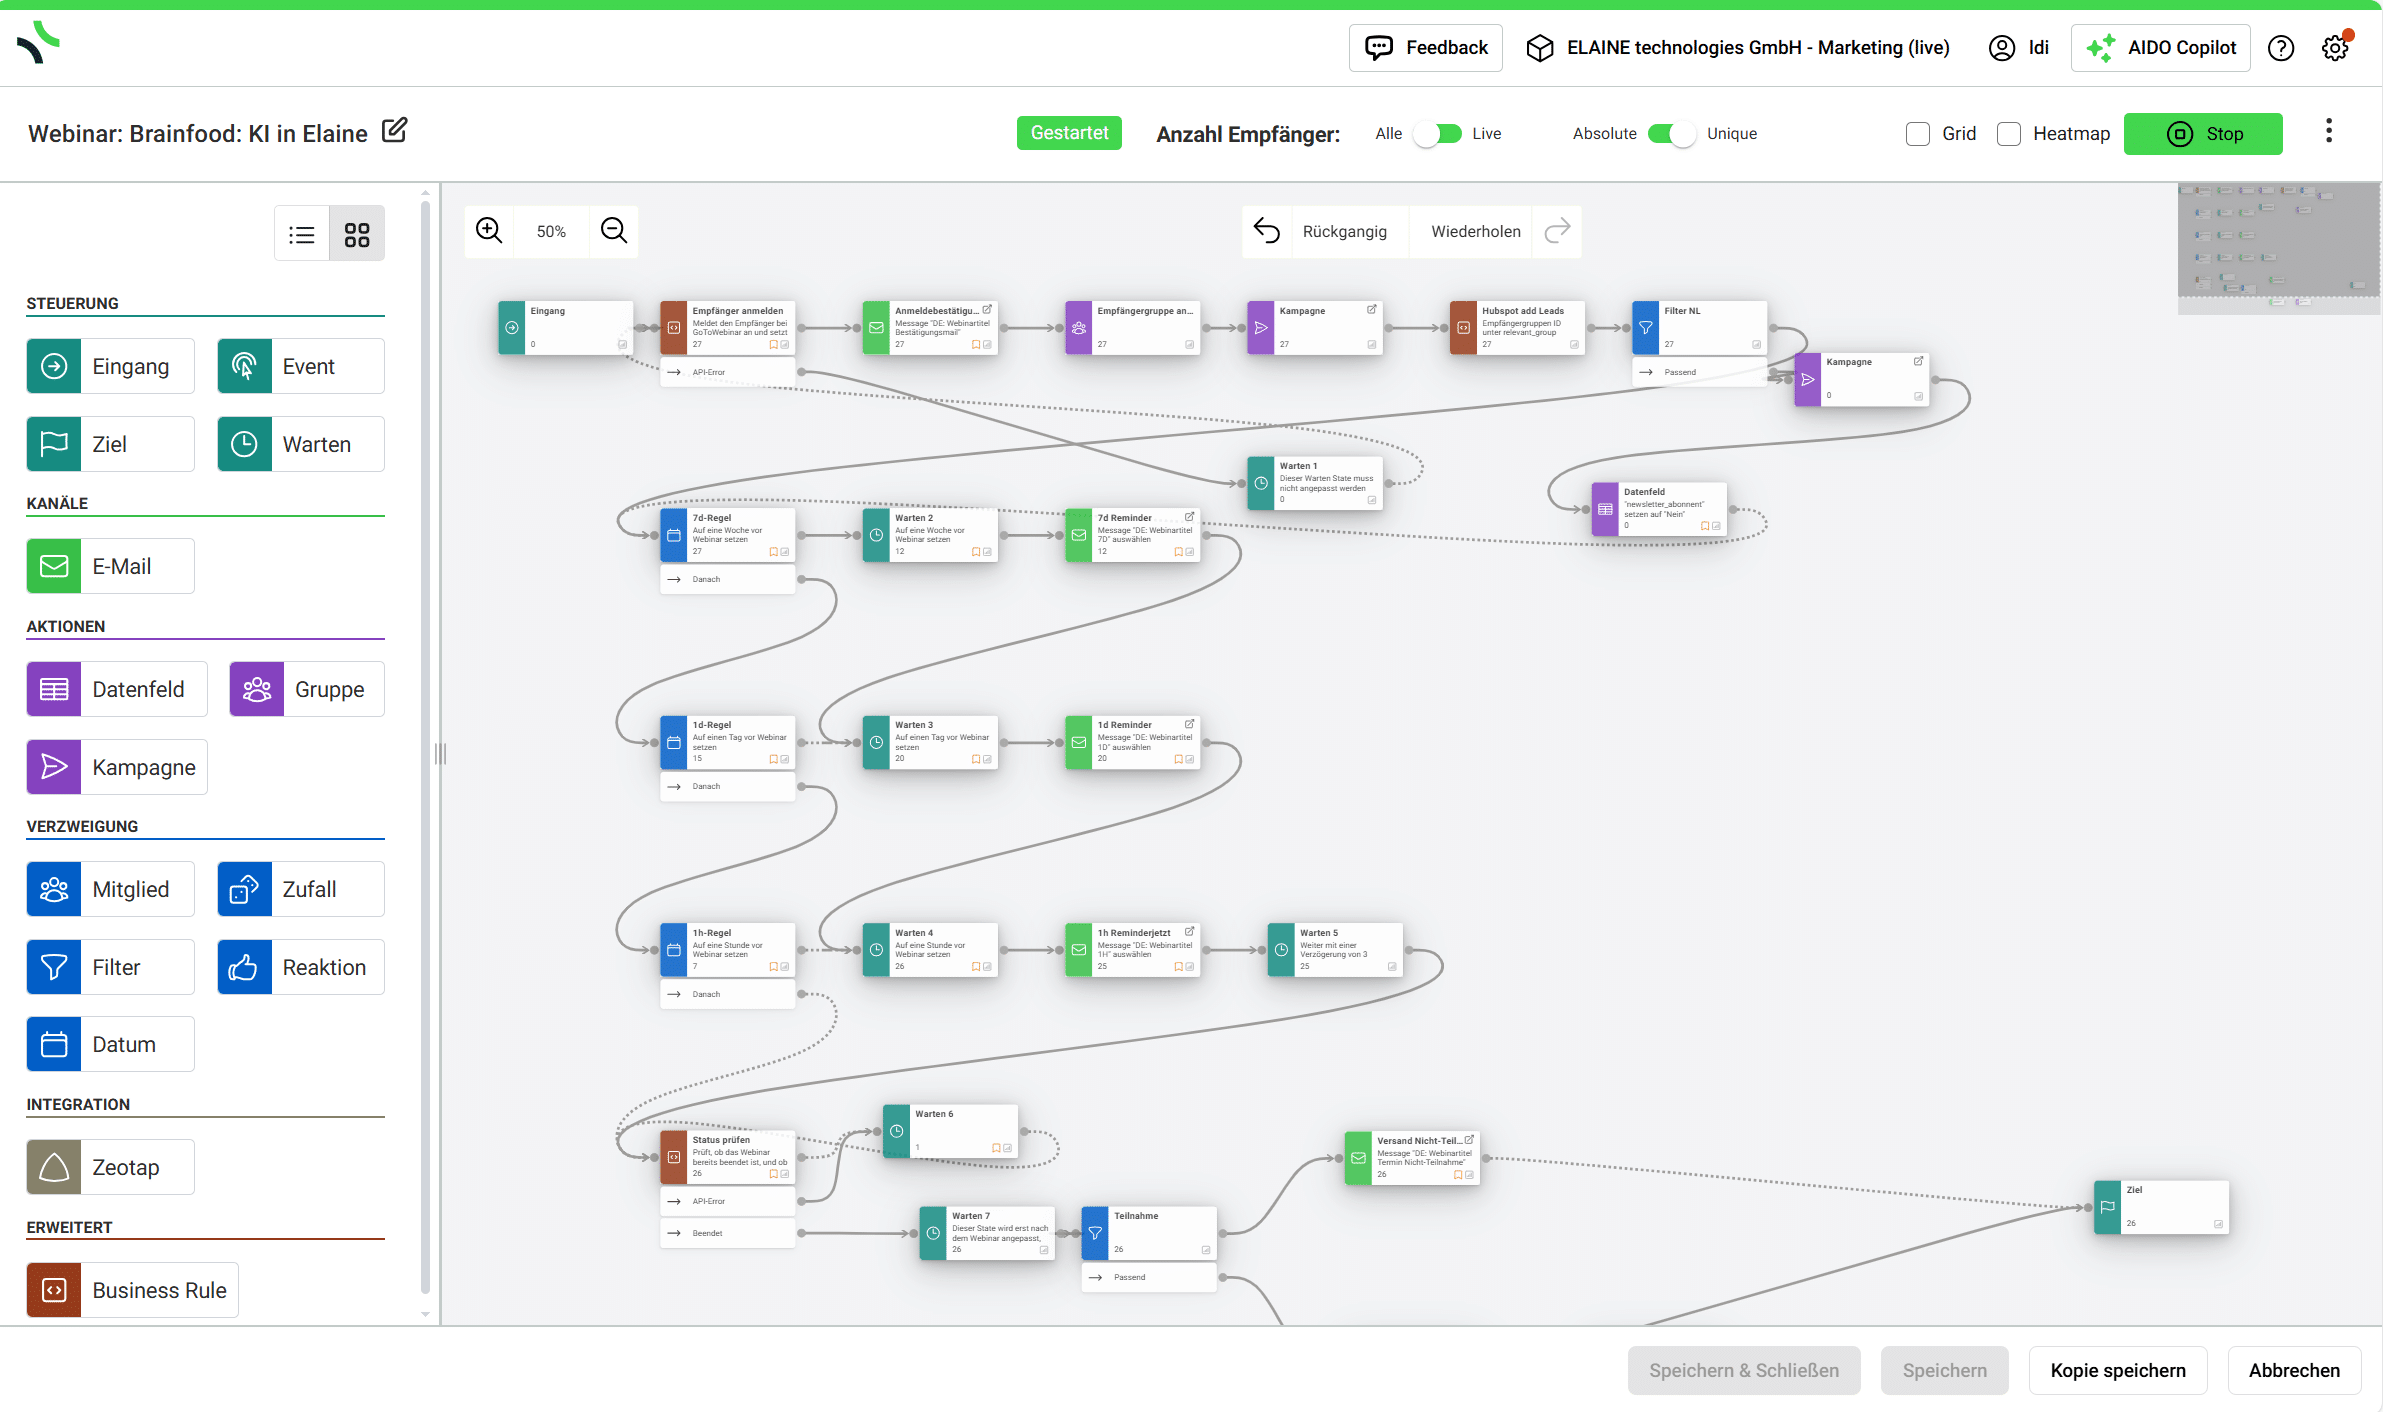Select the Status prüfen node
This screenshot has height=1412, width=2383.
coord(728,1157)
